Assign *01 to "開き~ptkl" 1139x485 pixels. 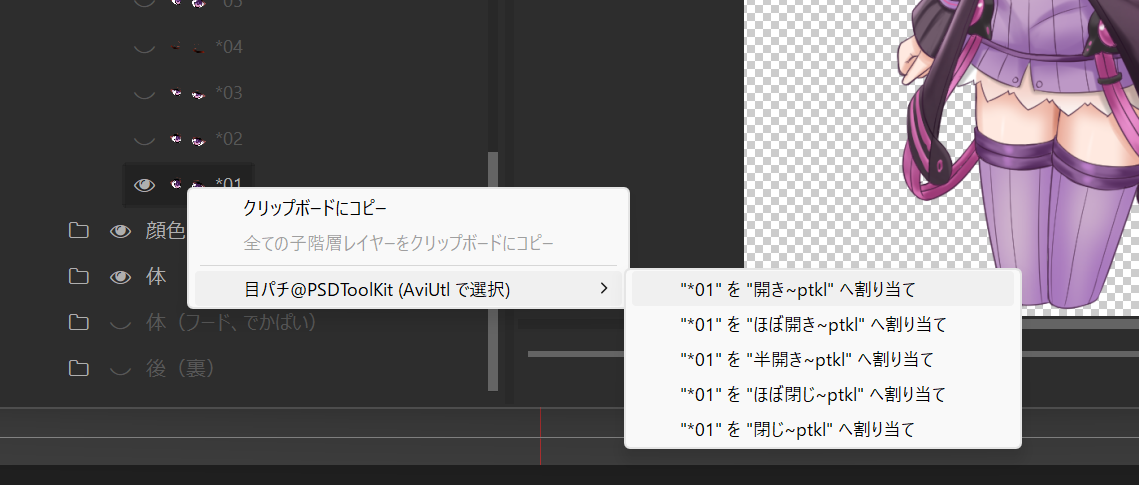(x=797, y=290)
